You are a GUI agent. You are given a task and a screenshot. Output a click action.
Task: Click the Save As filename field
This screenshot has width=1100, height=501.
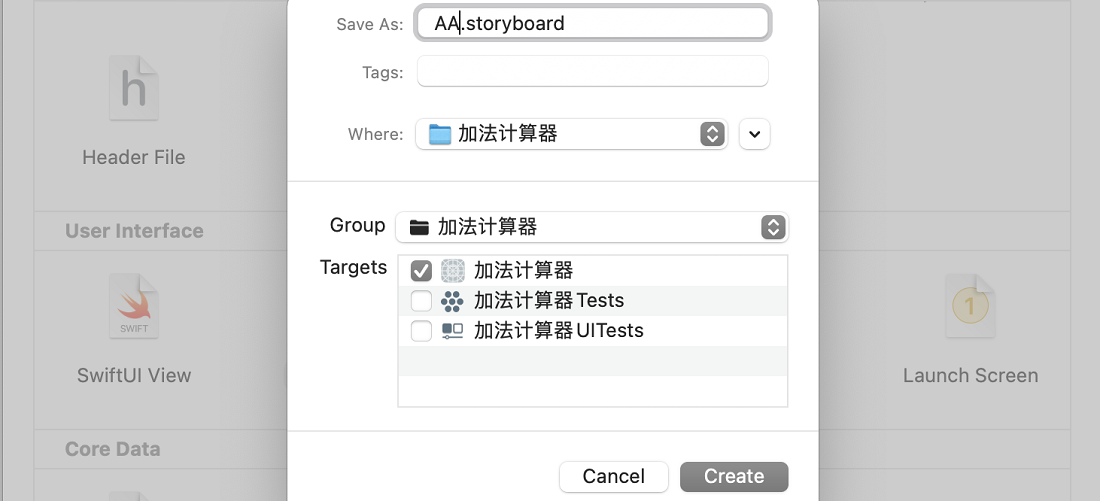pos(592,23)
